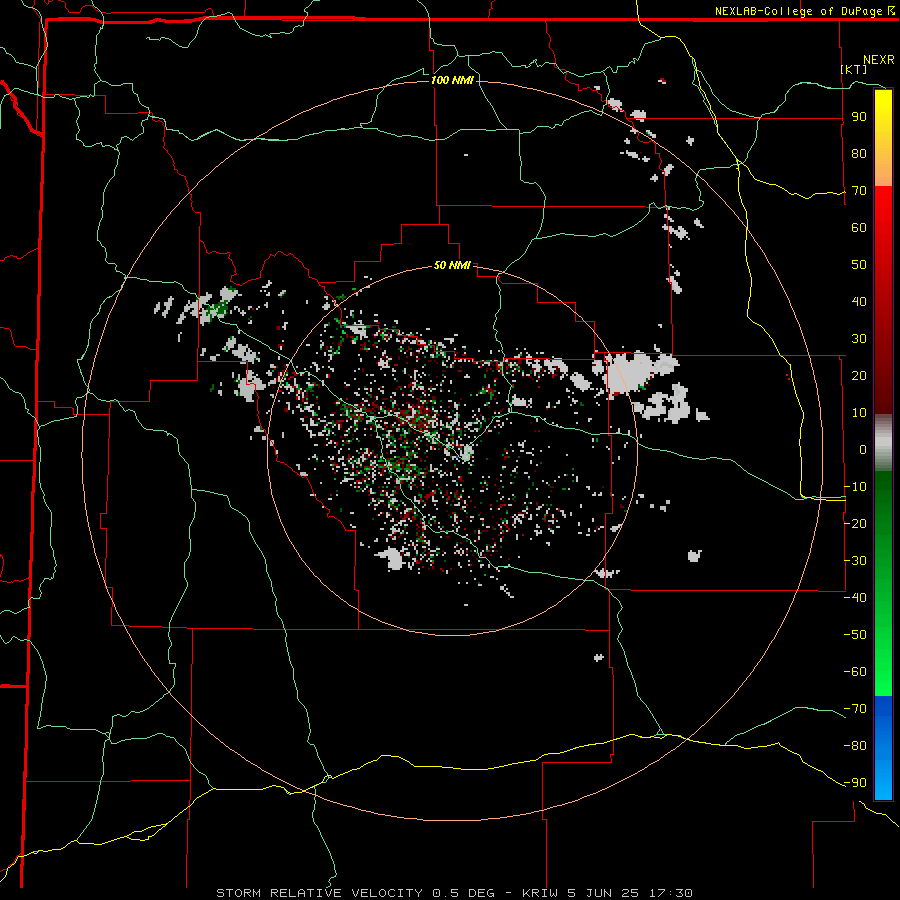Image resolution: width=900 pixels, height=900 pixels.
Task: Click the -40 value on the velocity scale
Action: click(855, 598)
